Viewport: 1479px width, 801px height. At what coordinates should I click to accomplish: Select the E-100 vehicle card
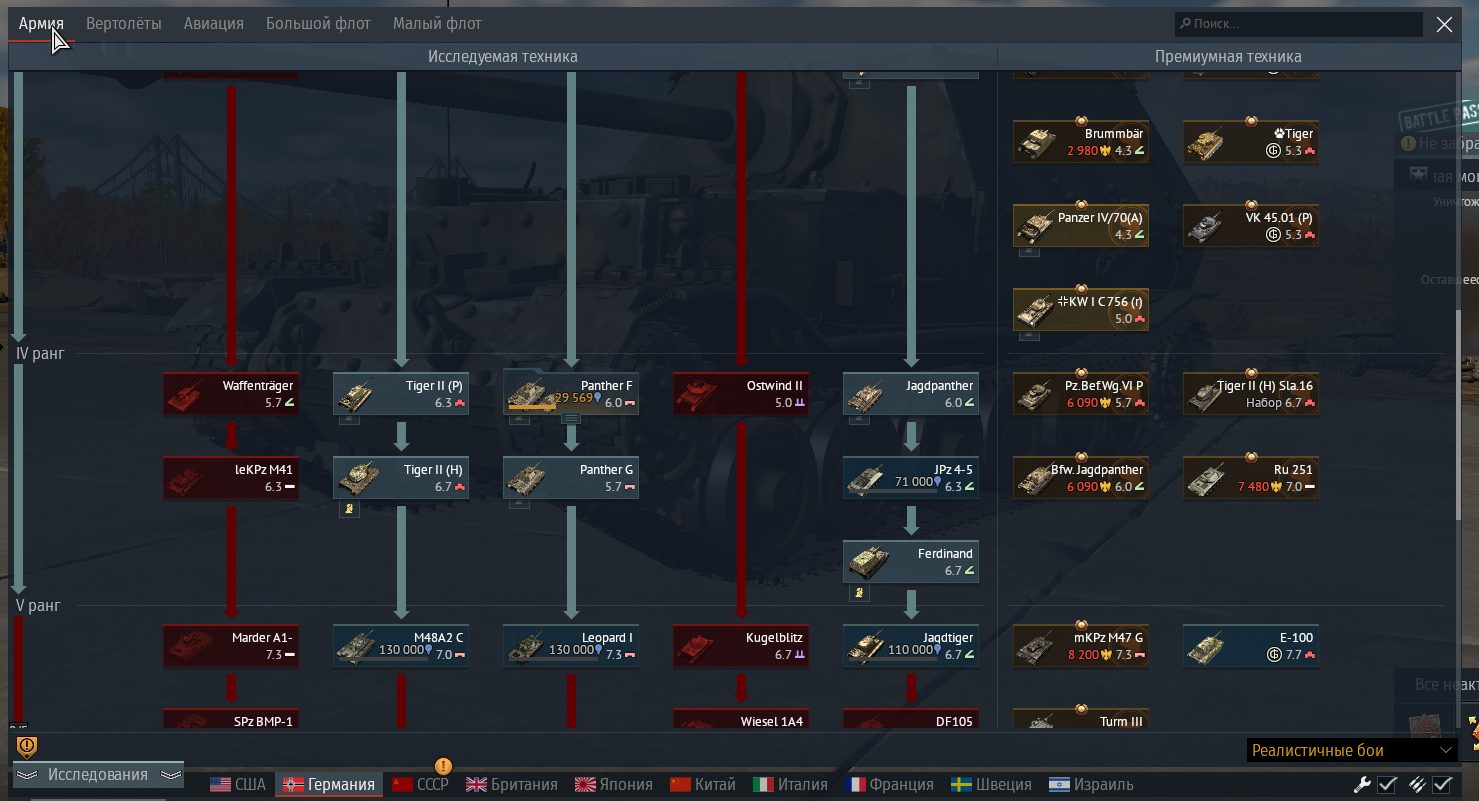(x=1251, y=646)
